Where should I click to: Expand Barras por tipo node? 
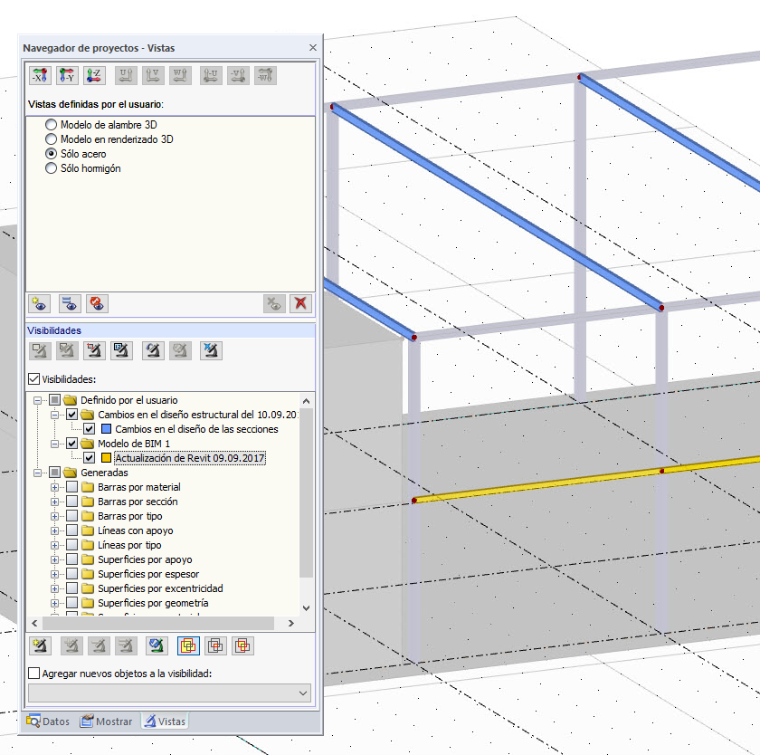point(55,517)
